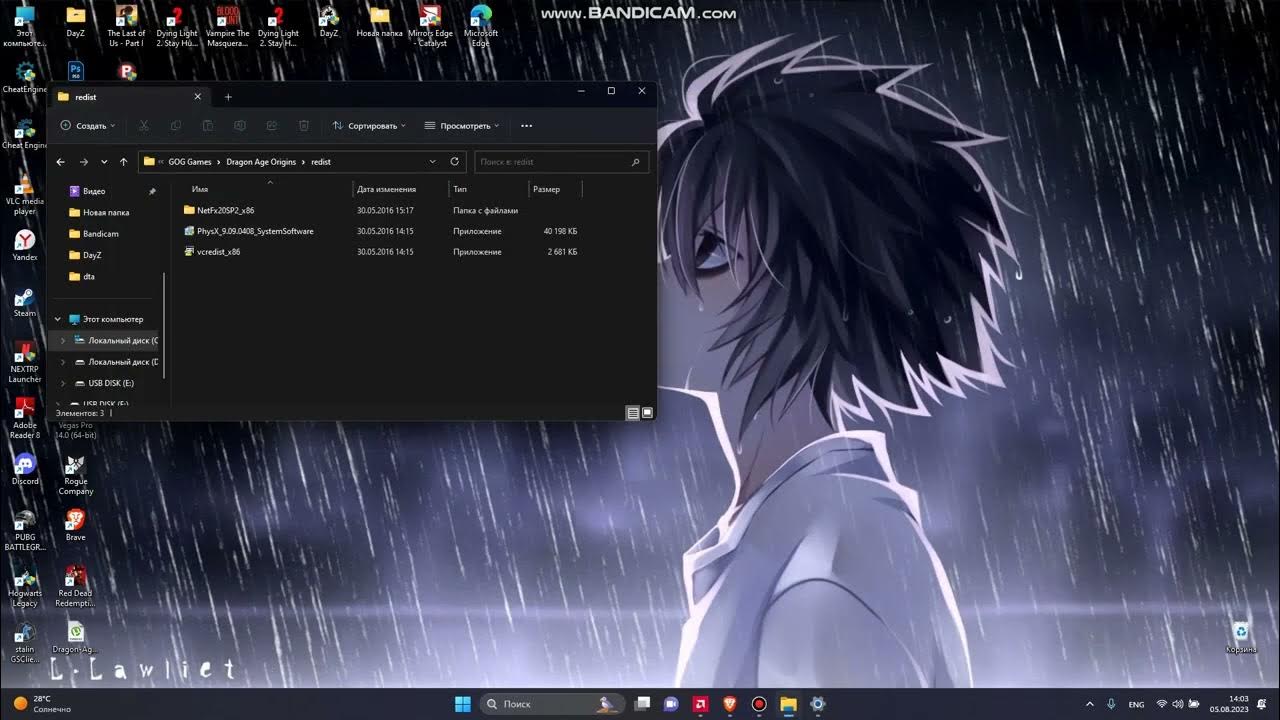The width and height of the screenshot is (1280, 720).
Task: Select the Vampire The Masquerade desktop icon
Action: [x=227, y=26]
